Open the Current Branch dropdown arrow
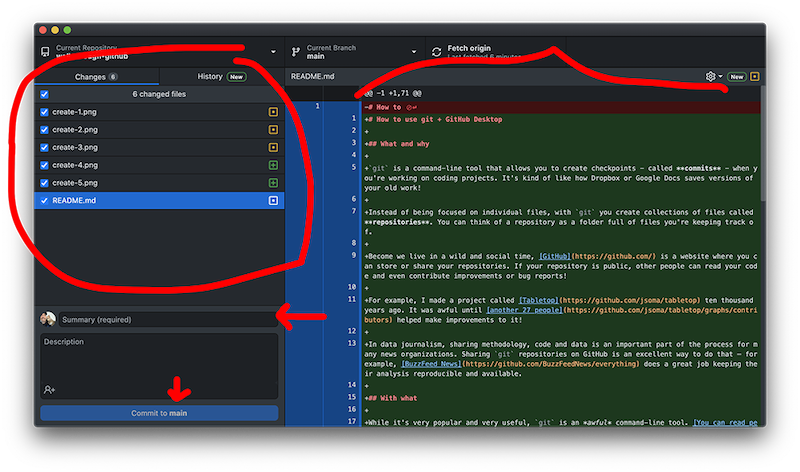This screenshot has height=472, width=800. (x=414, y=52)
